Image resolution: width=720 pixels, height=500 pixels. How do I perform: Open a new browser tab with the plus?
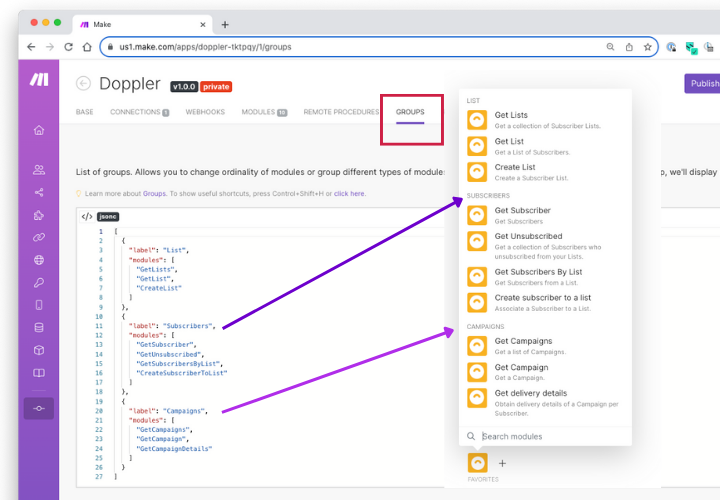225,24
